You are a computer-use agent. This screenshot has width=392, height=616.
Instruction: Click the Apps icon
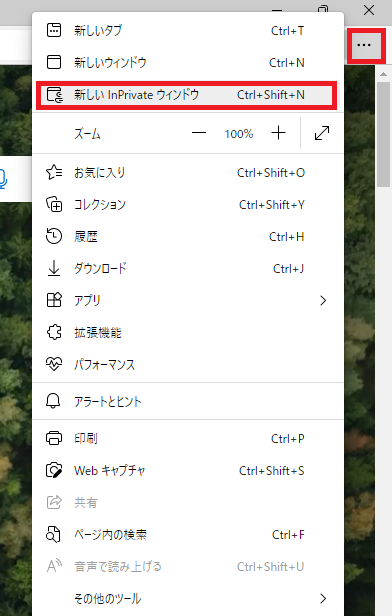(x=54, y=300)
